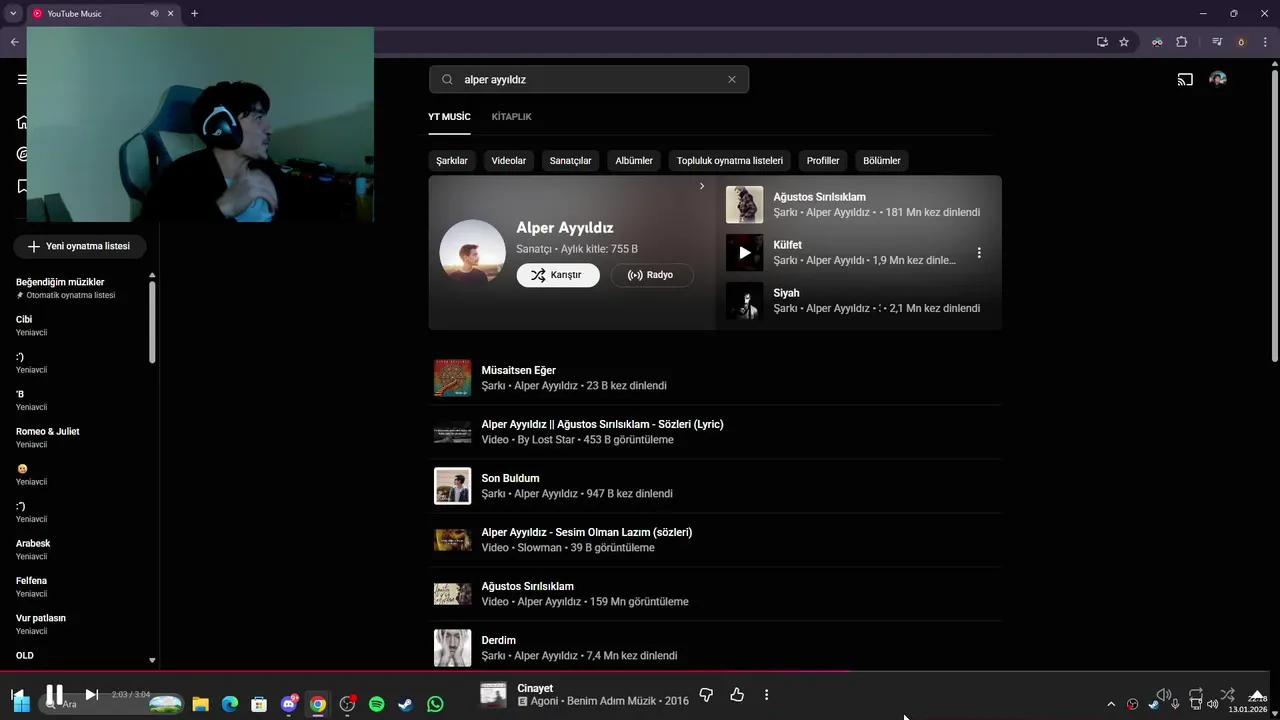
Task: Click the playlist sidebar up arrow
Action: point(152,275)
